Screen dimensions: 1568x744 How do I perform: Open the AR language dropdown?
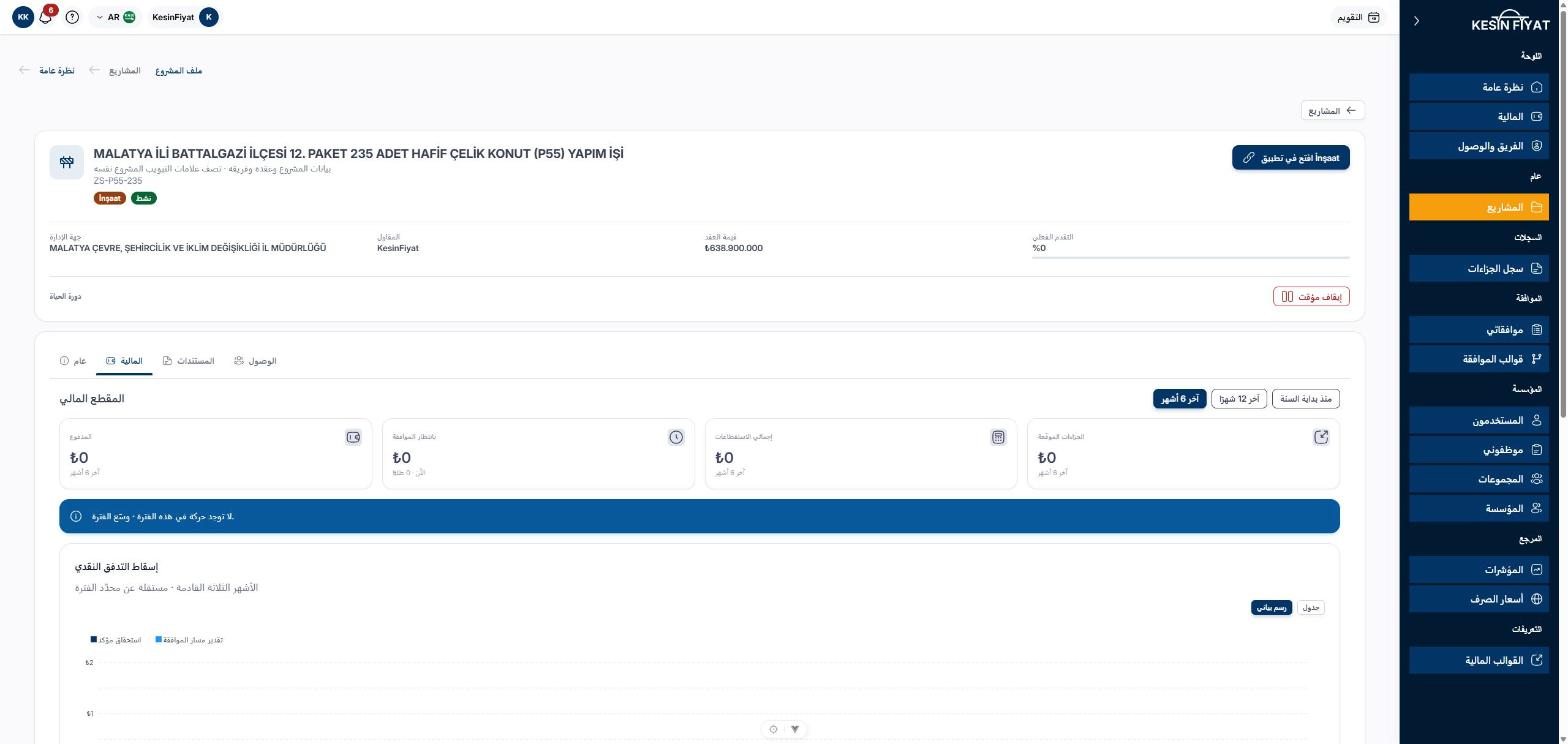(115, 17)
